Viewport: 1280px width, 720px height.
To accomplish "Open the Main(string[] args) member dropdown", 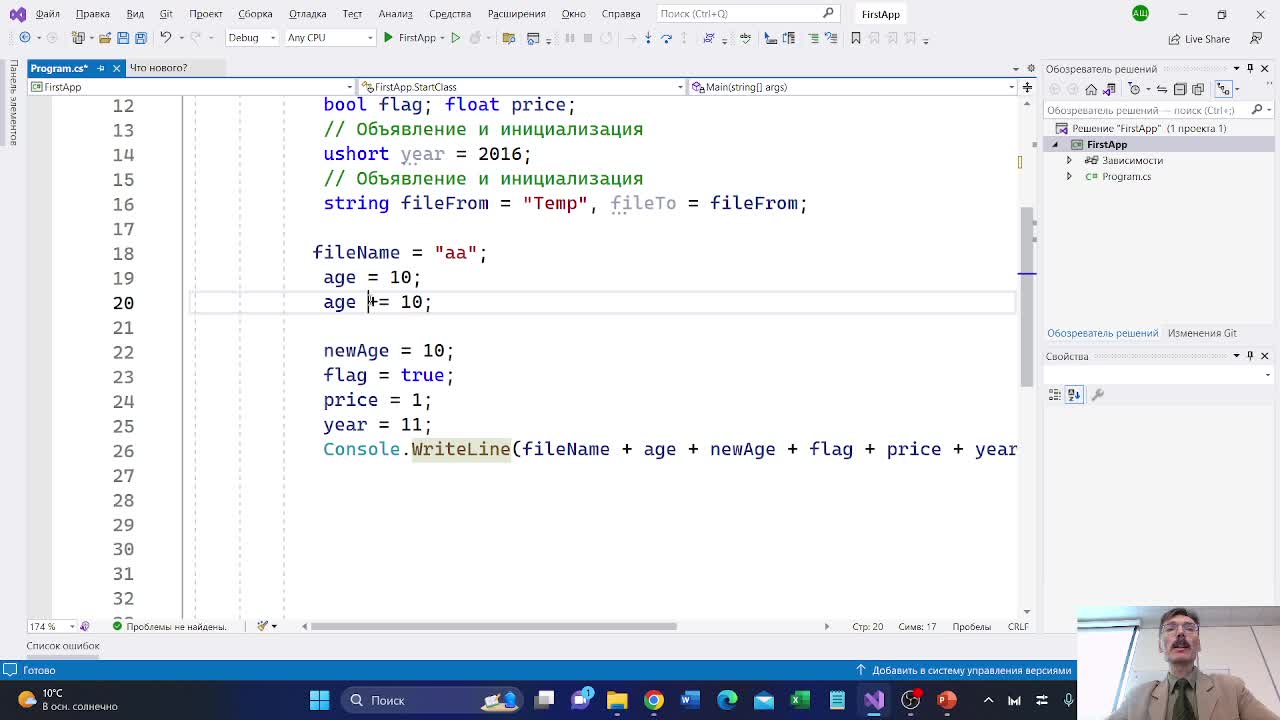I will point(853,87).
